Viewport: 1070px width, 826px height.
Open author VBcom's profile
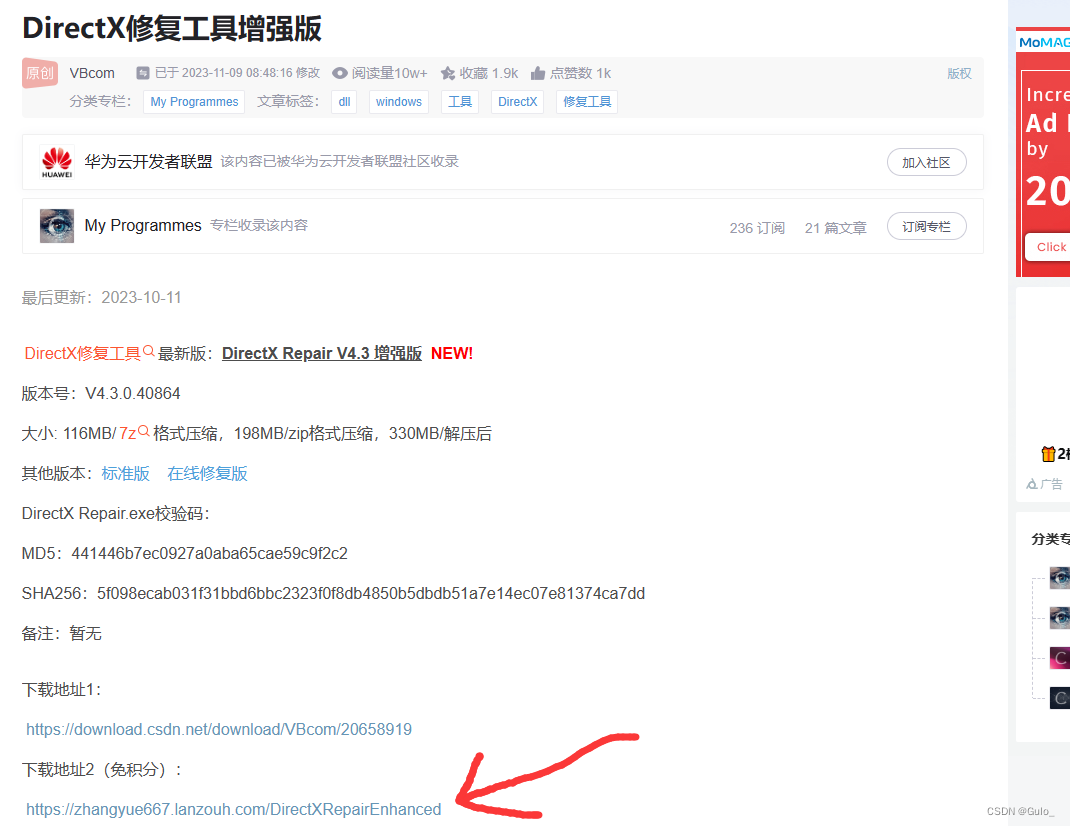click(92, 73)
